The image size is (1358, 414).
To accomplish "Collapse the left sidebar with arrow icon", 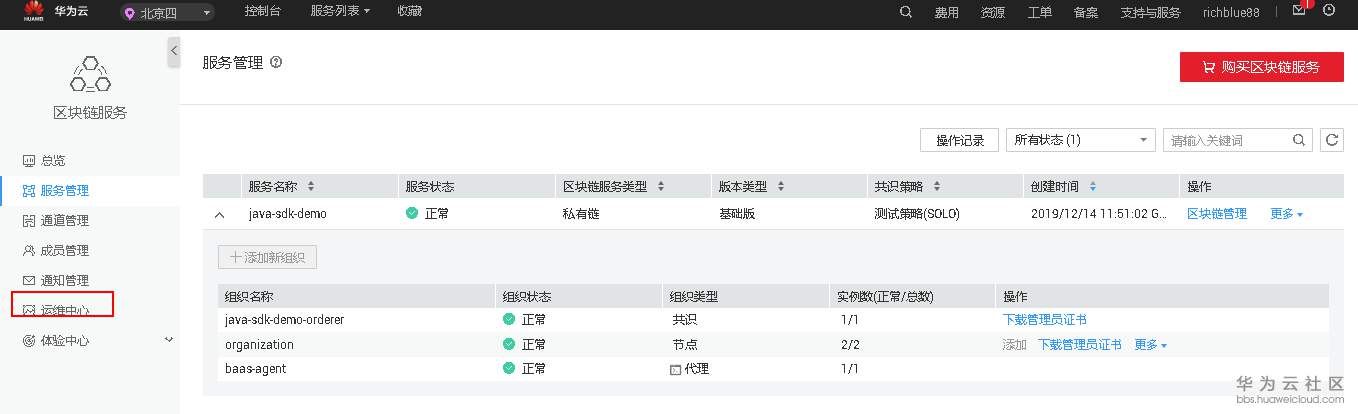I will pyautogui.click(x=173, y=50).
